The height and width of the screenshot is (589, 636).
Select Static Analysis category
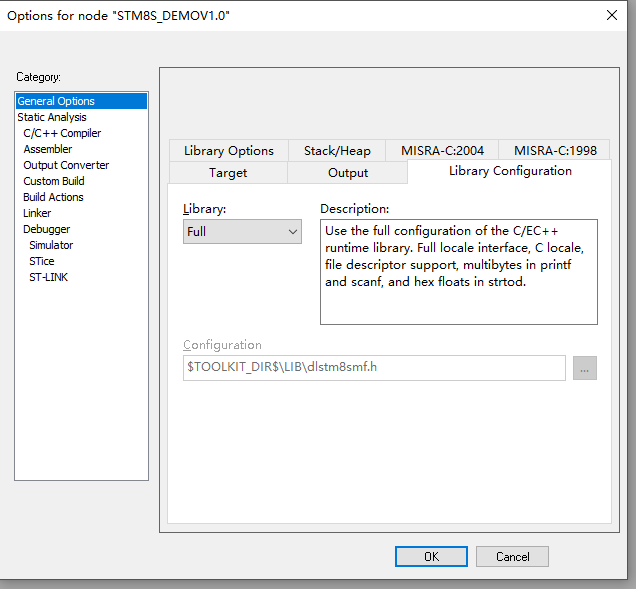pos(52,117)
